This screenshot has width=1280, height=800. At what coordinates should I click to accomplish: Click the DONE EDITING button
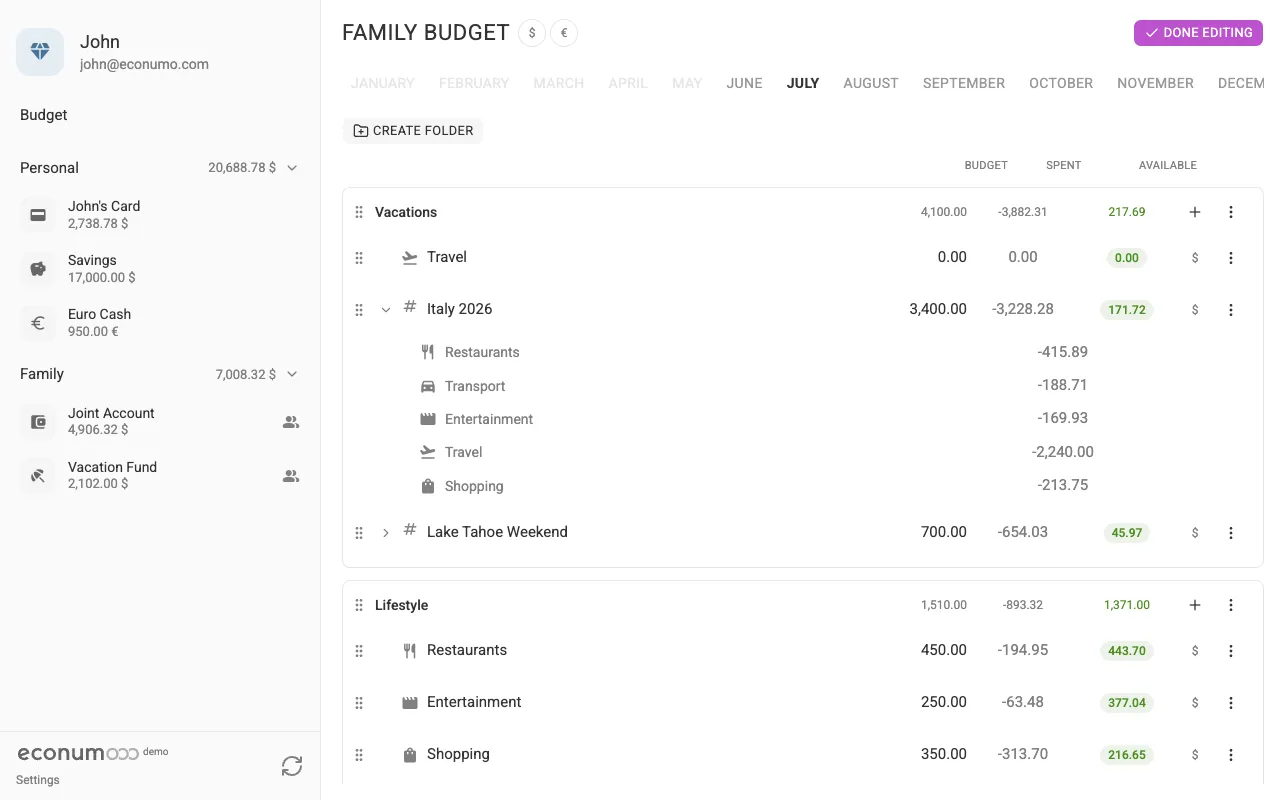click(1198, 33)
